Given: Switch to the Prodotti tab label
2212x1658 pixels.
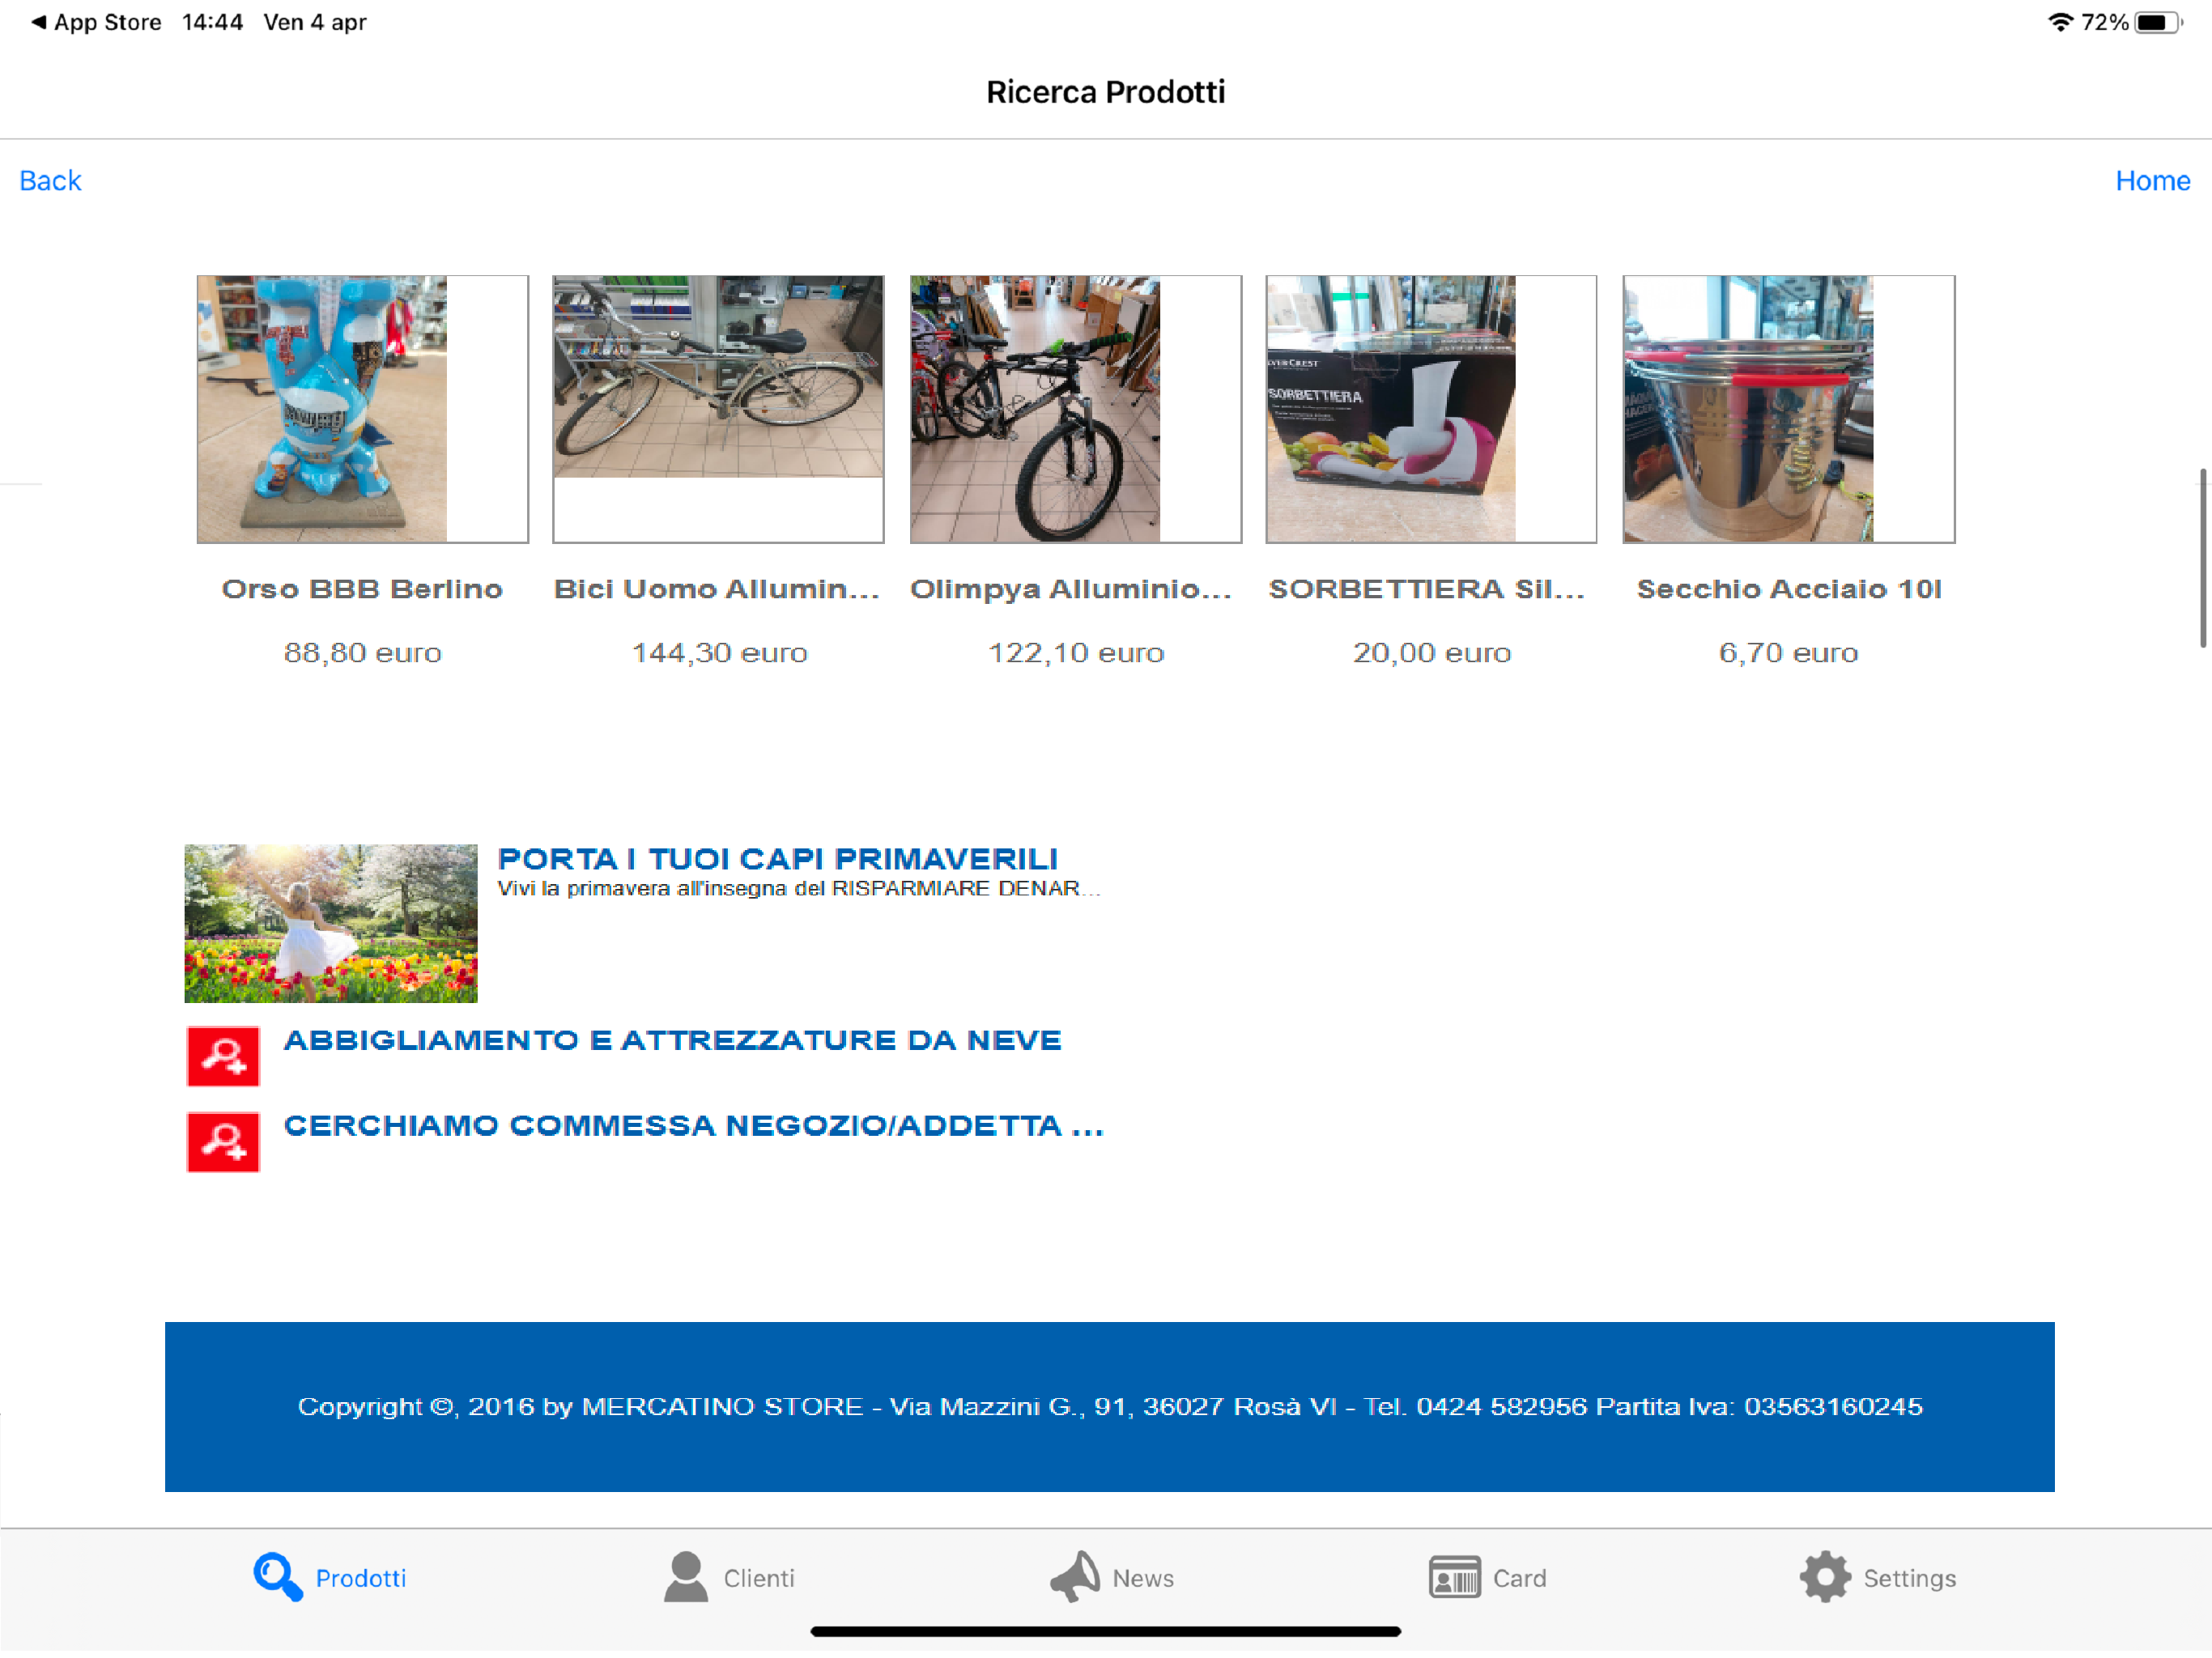Looking at the screenshot, I should [361, 1578].
